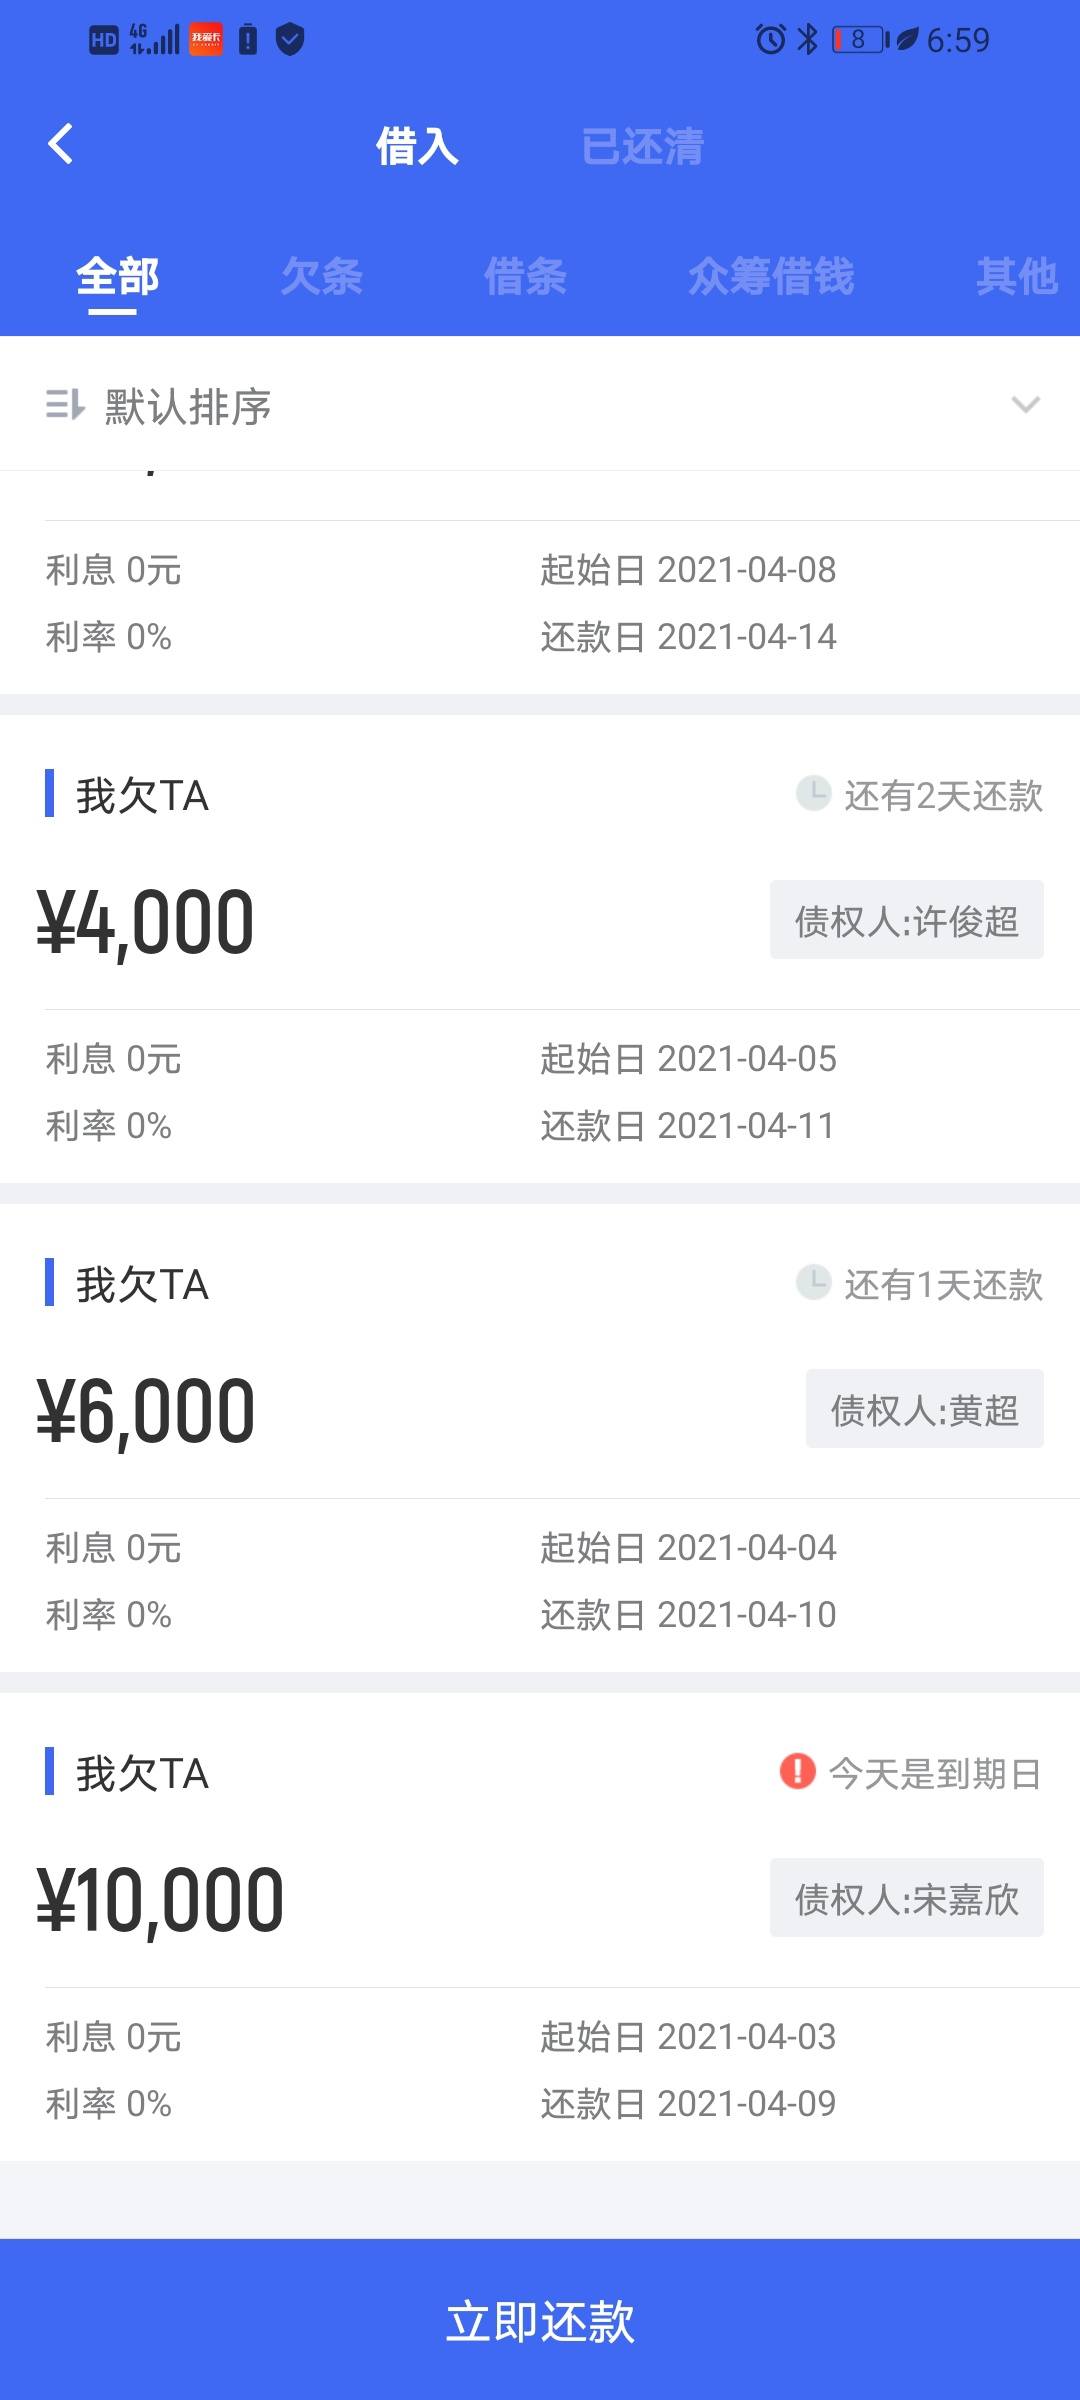The image size is (1080, 2400).
Task: Open the 众筹借钱 tab
Action: coord(771,276)
